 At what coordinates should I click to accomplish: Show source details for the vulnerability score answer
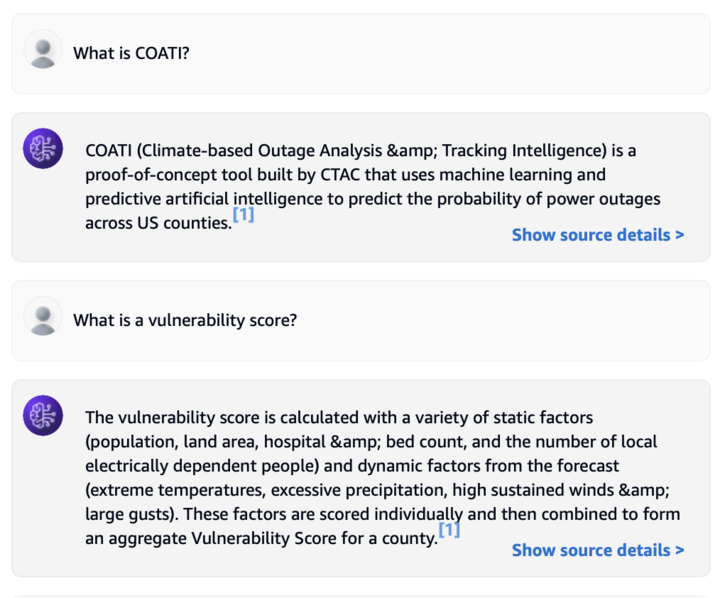pyautogui.click(x=598, y=550)
